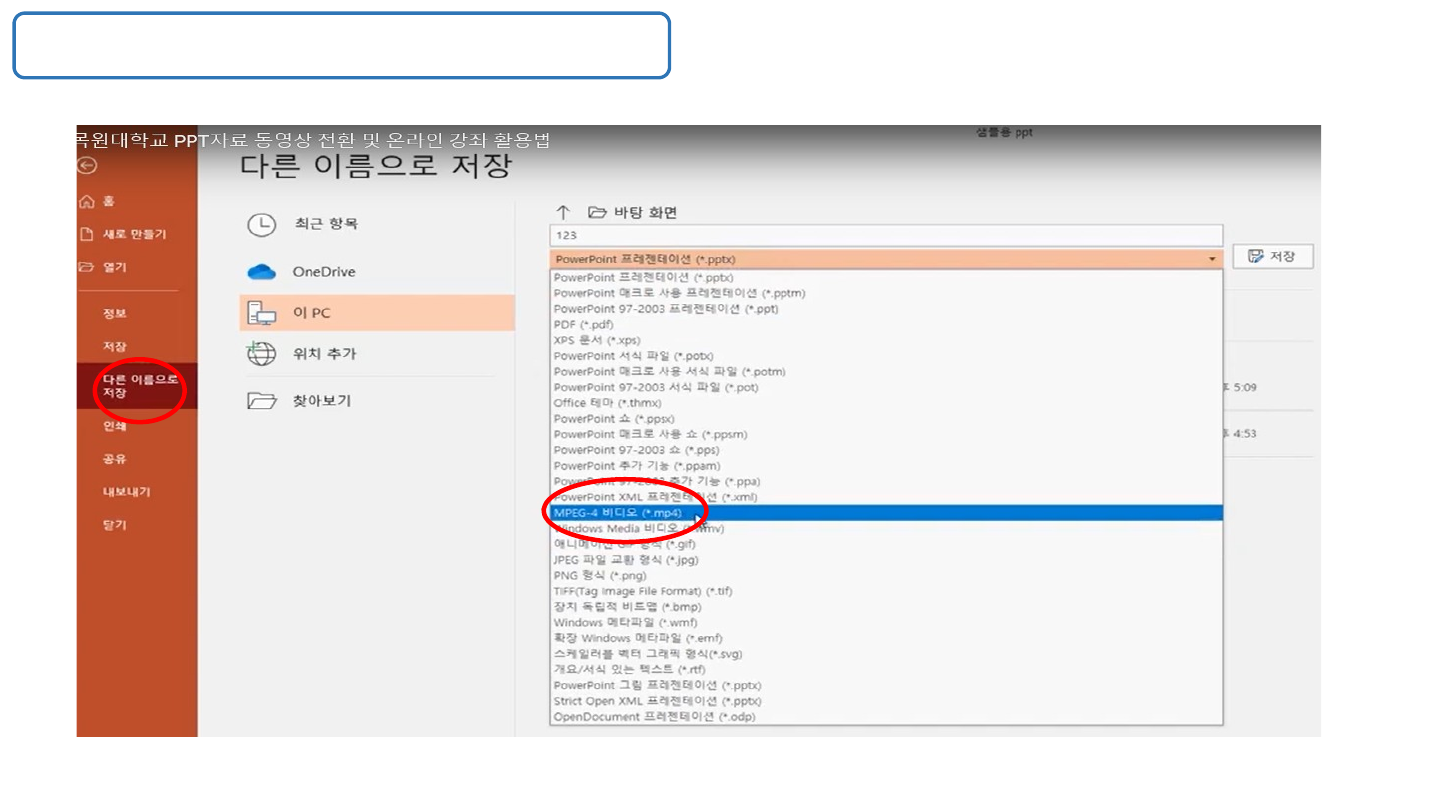Image resolution: width=1440 pixels, height=810 pixels.
Task: Select 최근 항목 recent items location
Action: [x=325, y=224]
